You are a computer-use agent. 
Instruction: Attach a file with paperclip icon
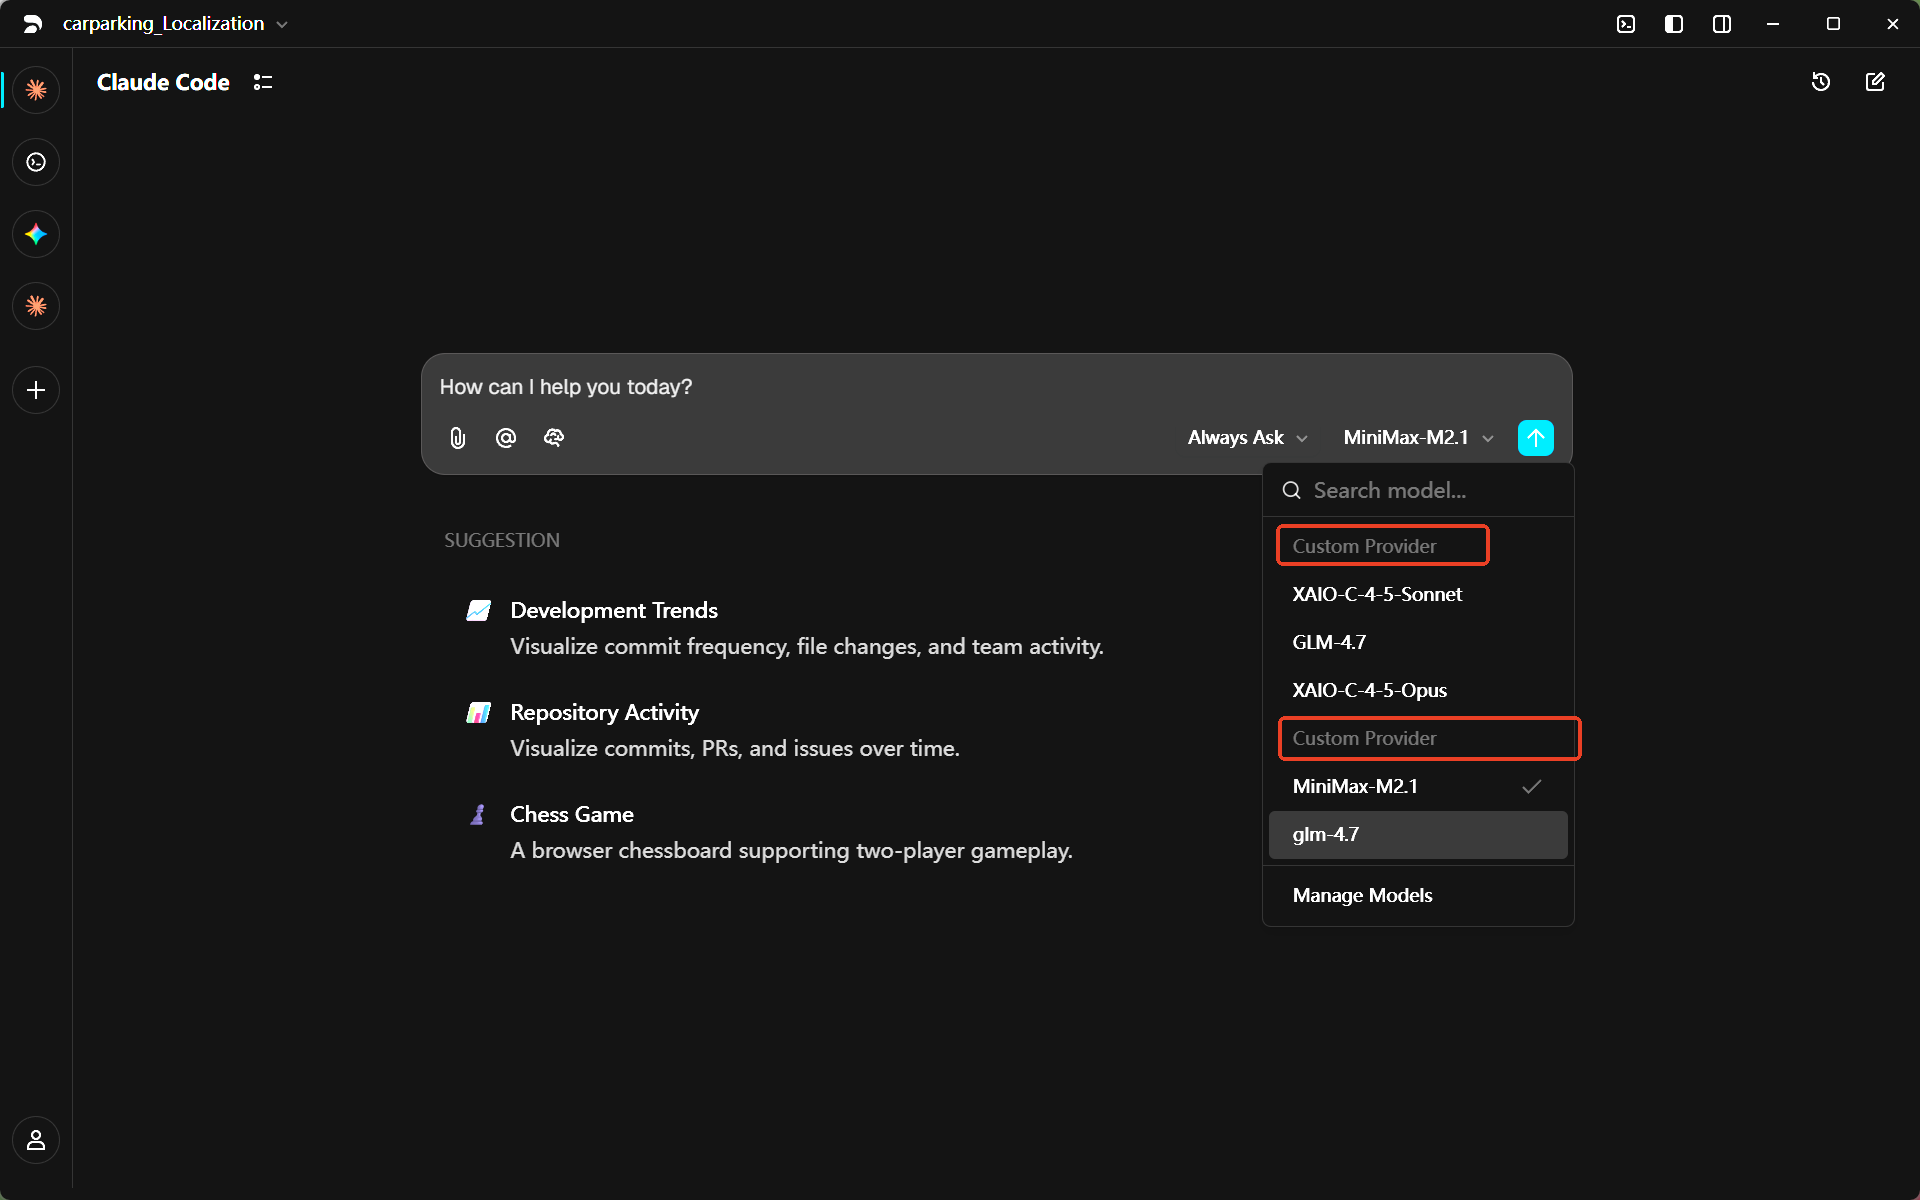tap(458, 438)
